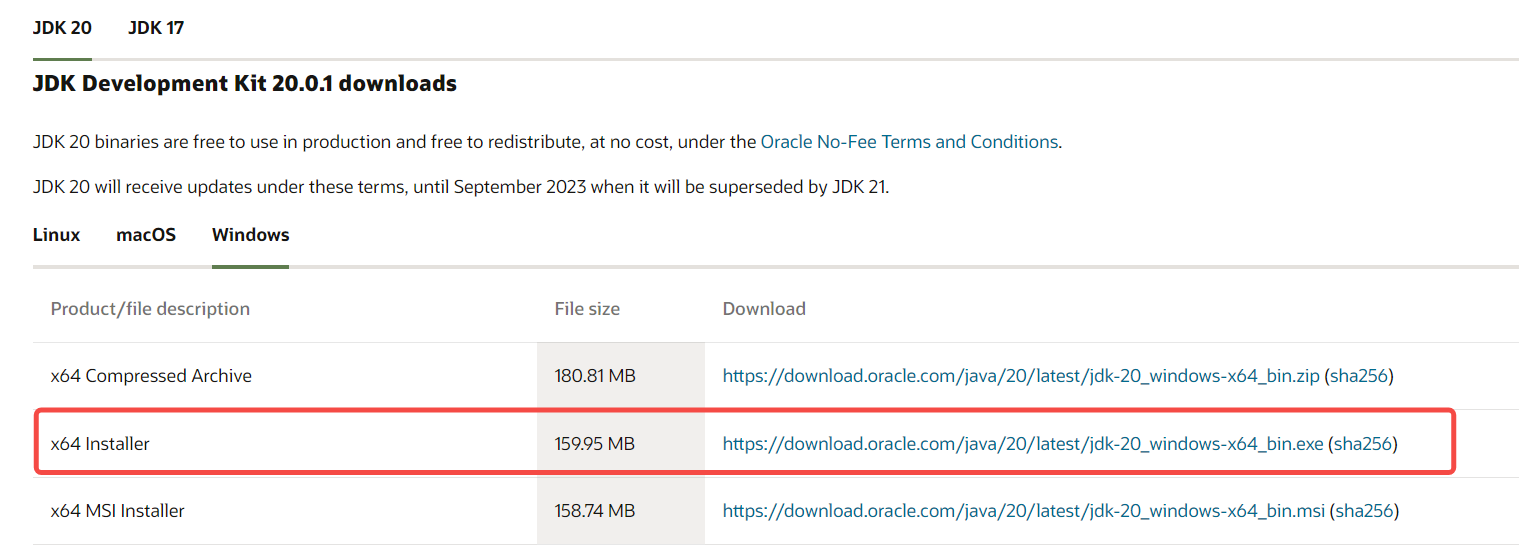Click the x64 MSI Installer description cell
This screenshot has width=1519, height=559.
click(285, 510)
